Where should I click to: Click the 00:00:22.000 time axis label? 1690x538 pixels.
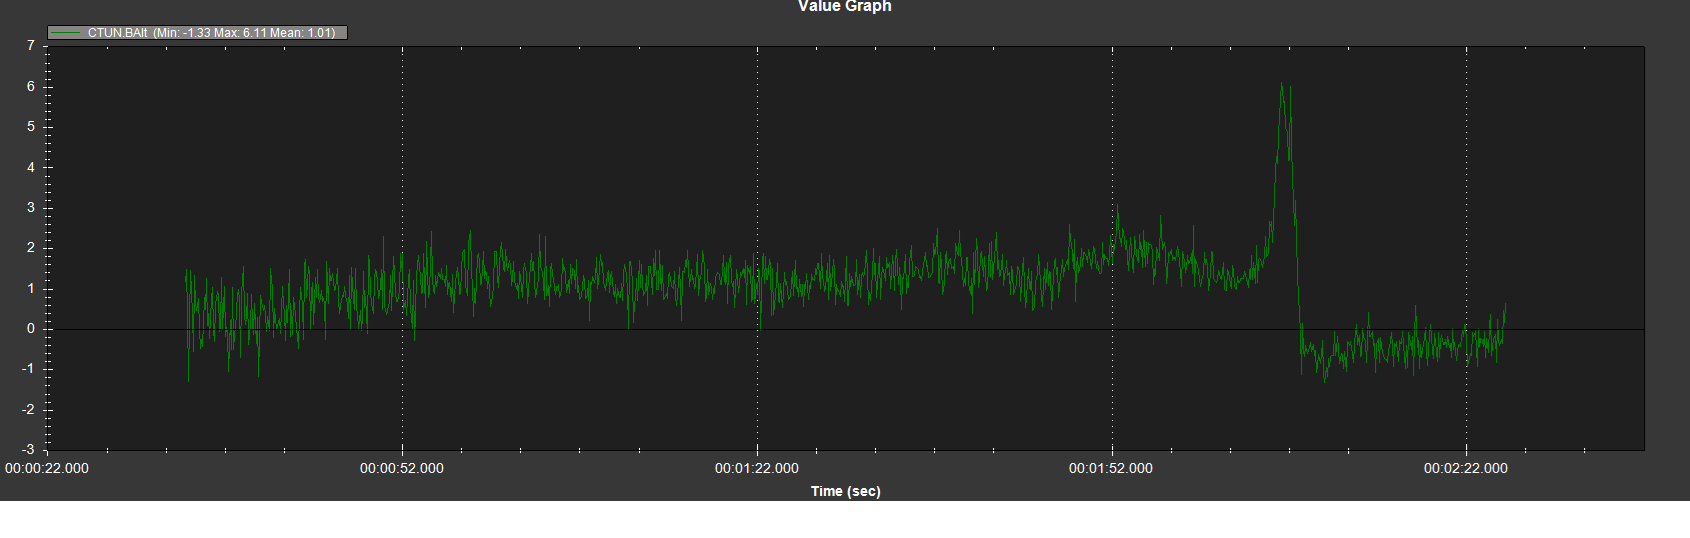click(x=47, y=468)
